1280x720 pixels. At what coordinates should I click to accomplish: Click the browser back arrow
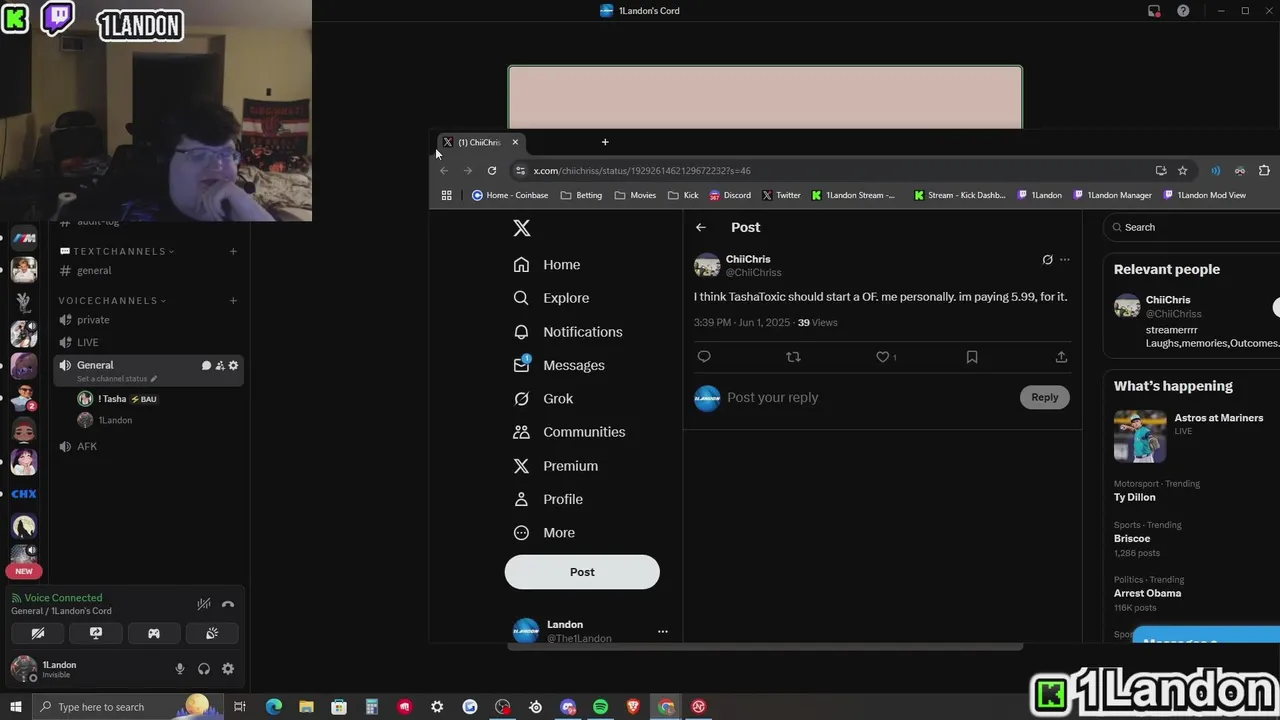[x=444, y=171]
